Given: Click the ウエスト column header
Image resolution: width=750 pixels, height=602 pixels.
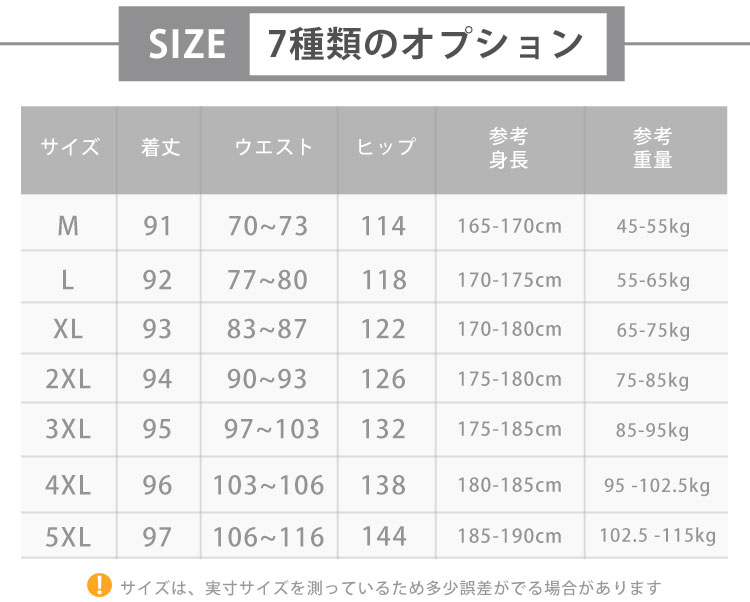Looking at the screenshot, I should click(273, 147).
